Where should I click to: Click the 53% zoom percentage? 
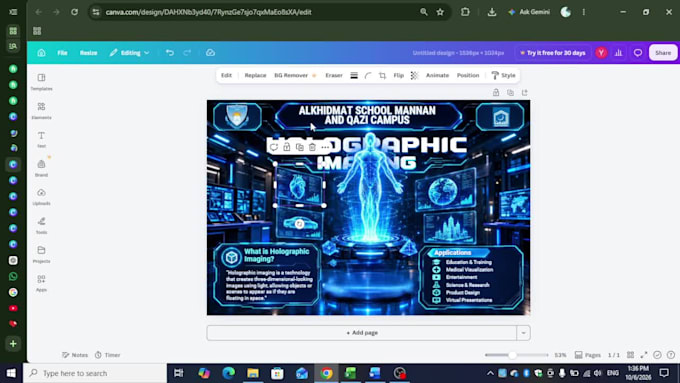point(560,355)
